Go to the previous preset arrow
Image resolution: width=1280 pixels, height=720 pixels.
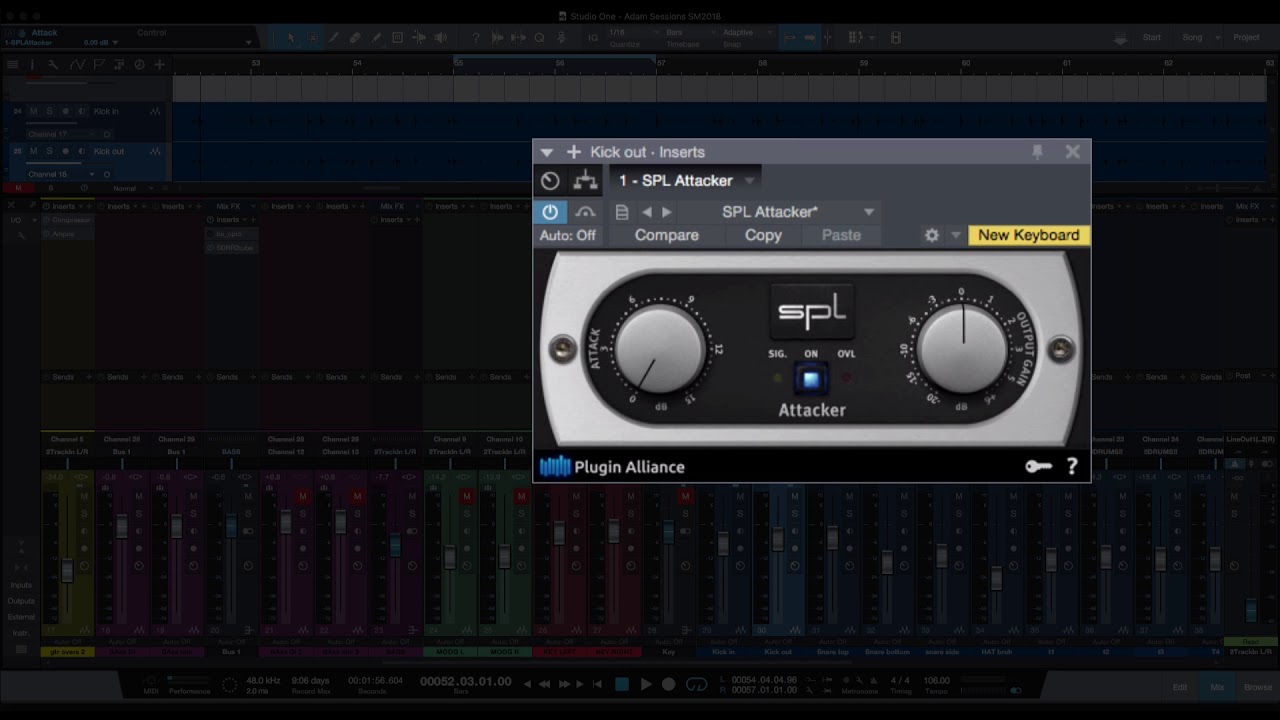pyautogui.click(x=647, y=212)
